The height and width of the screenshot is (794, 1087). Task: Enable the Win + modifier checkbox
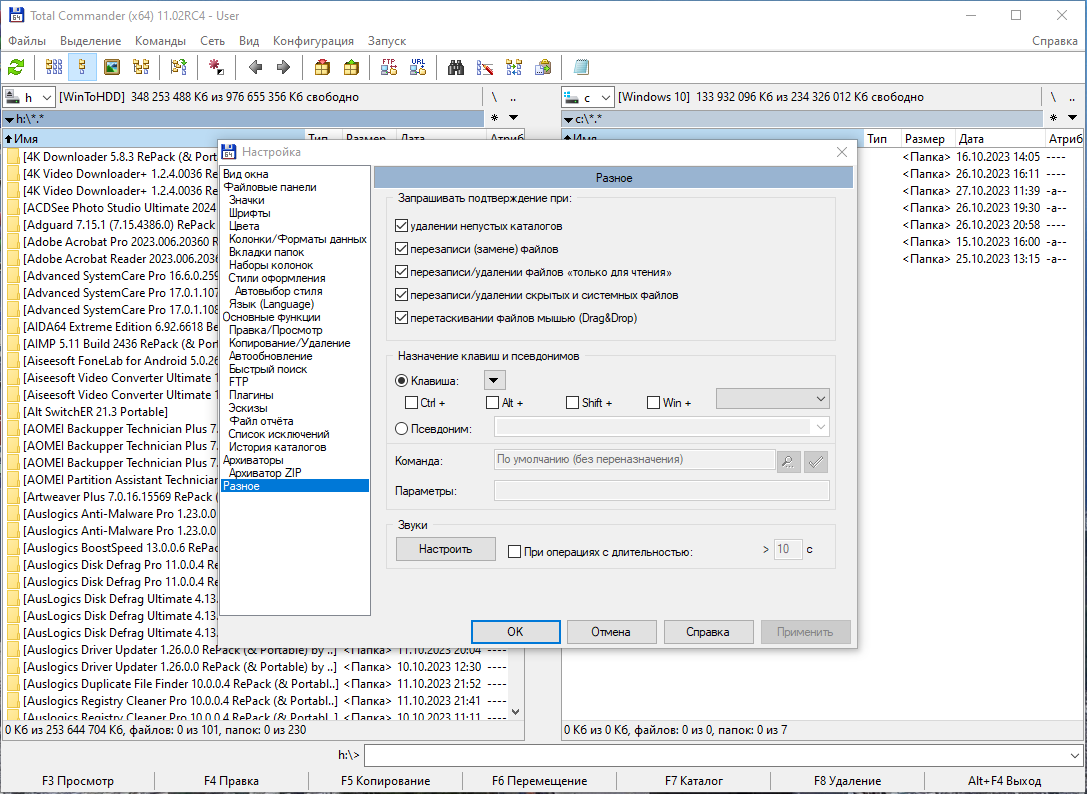coord(653,402)
